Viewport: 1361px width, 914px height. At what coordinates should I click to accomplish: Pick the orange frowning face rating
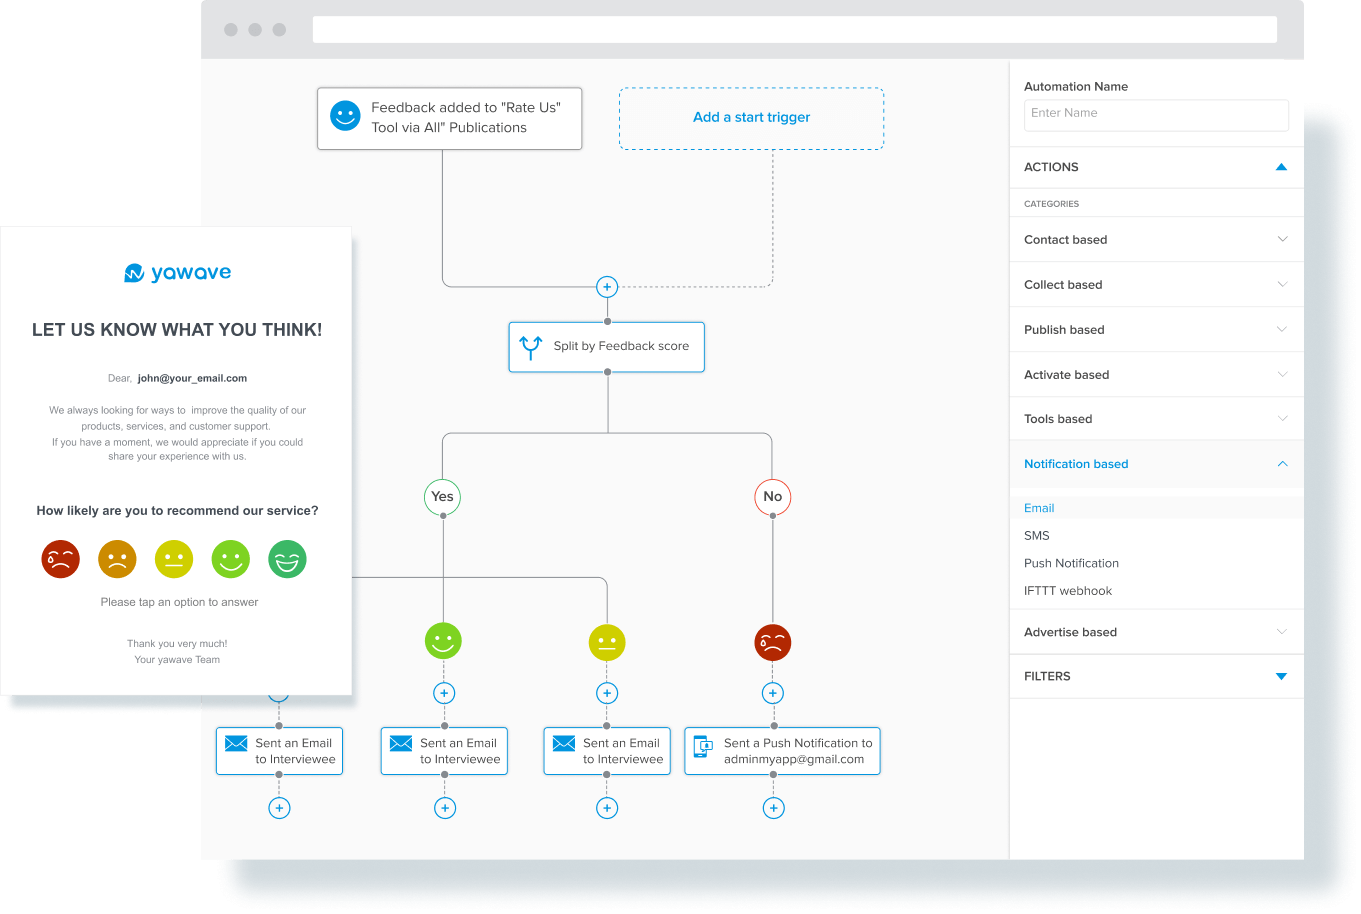click(117, 559)
